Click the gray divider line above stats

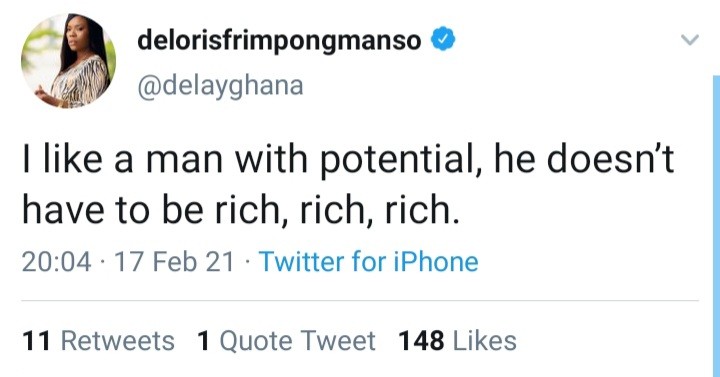pos(360,301)
